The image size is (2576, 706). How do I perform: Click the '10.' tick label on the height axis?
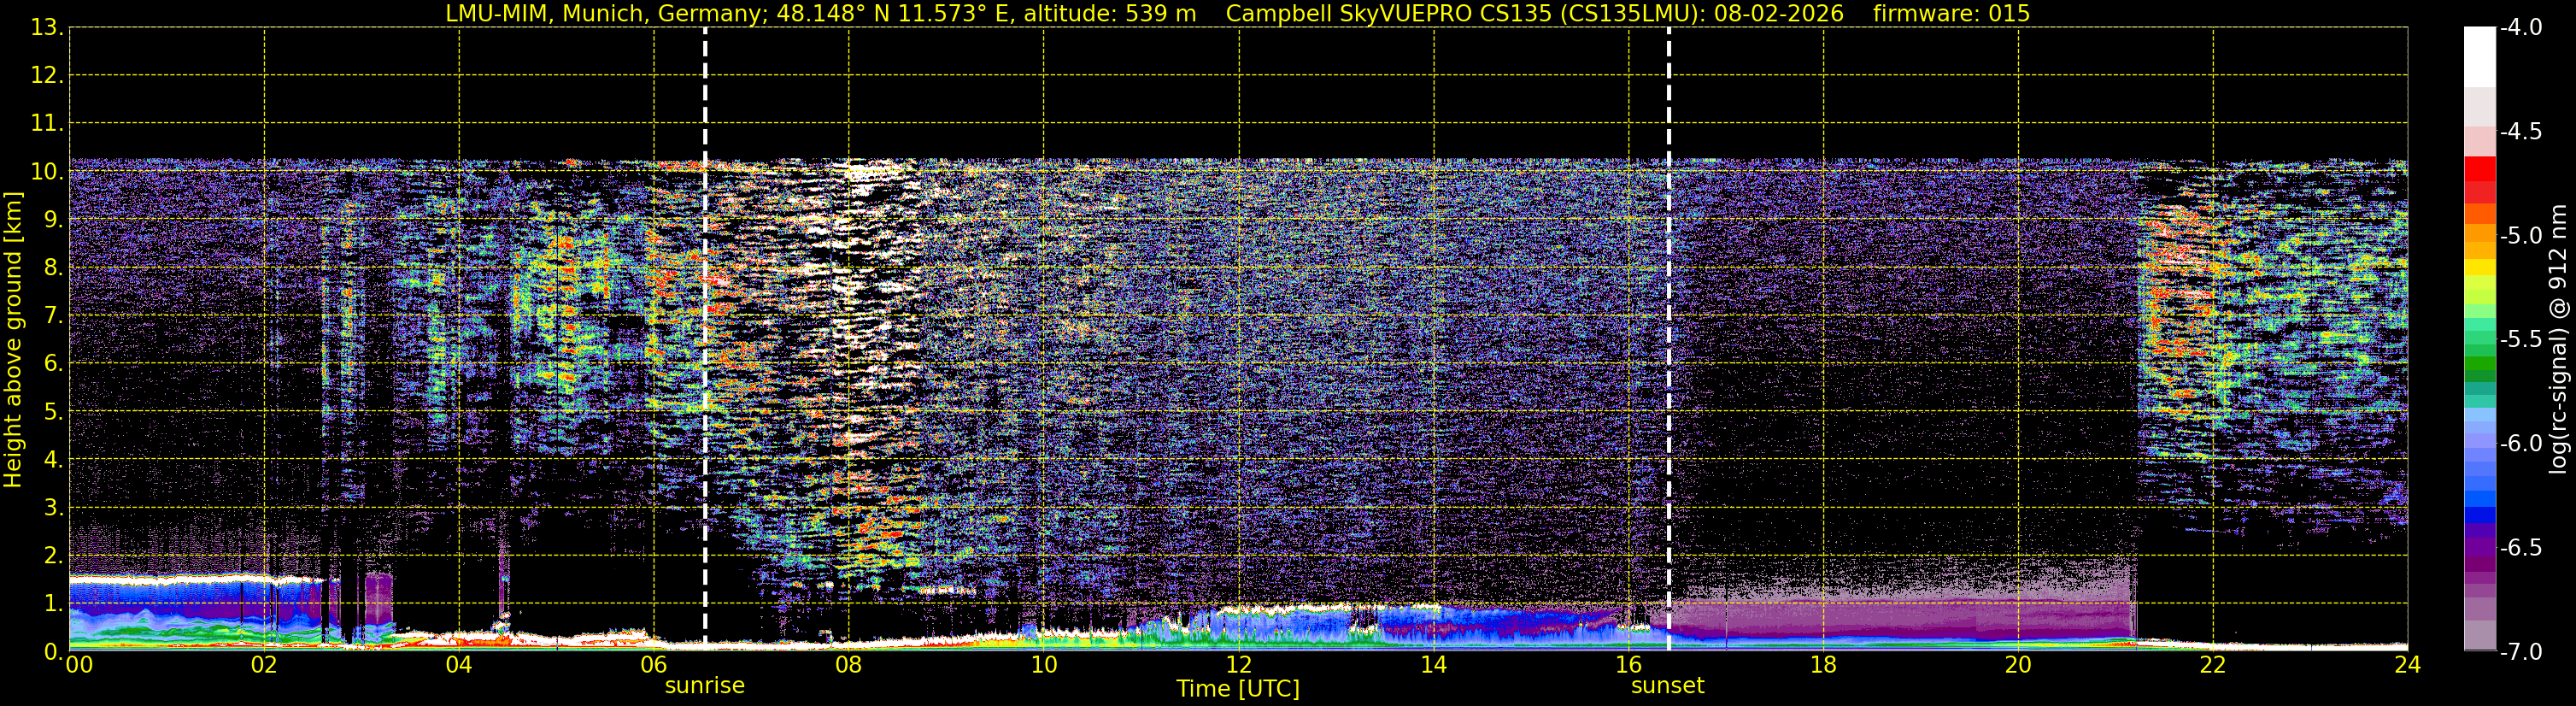46,172
